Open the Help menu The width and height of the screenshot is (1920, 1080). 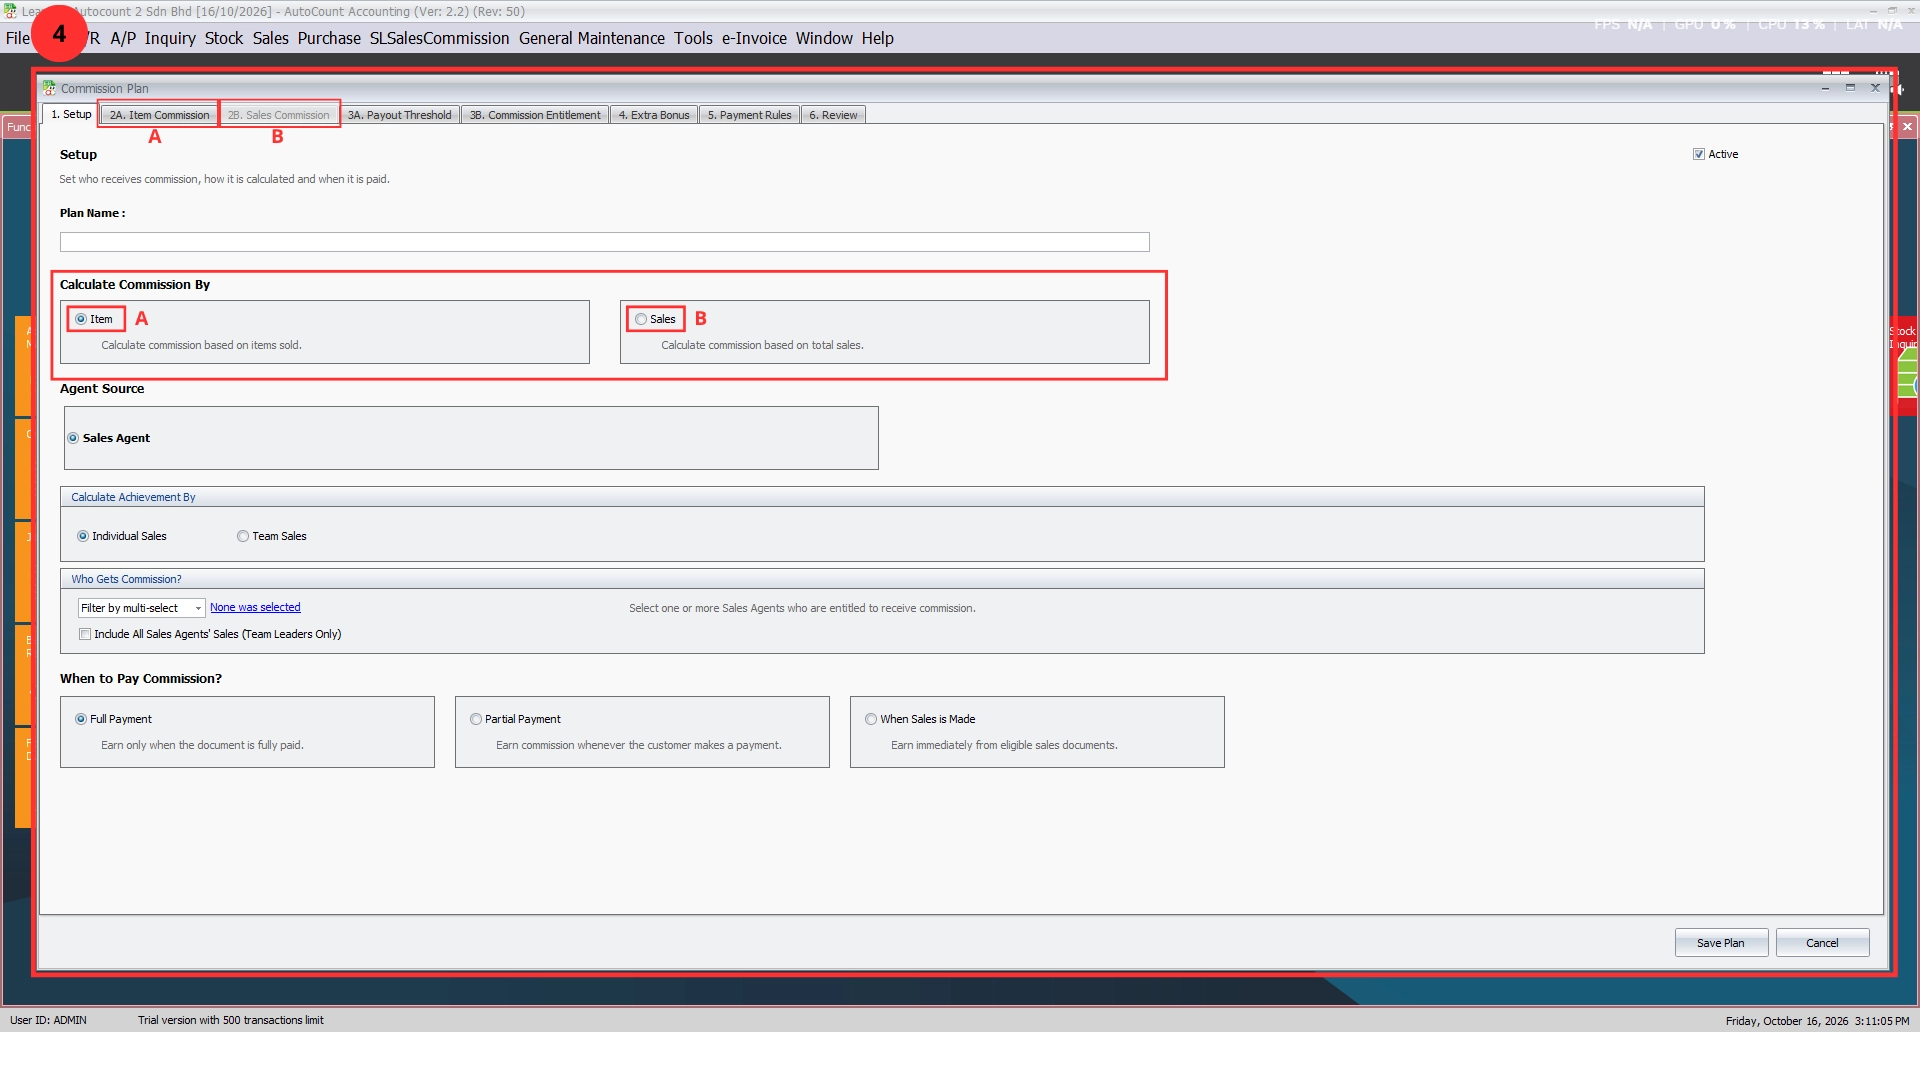point(877,38)
